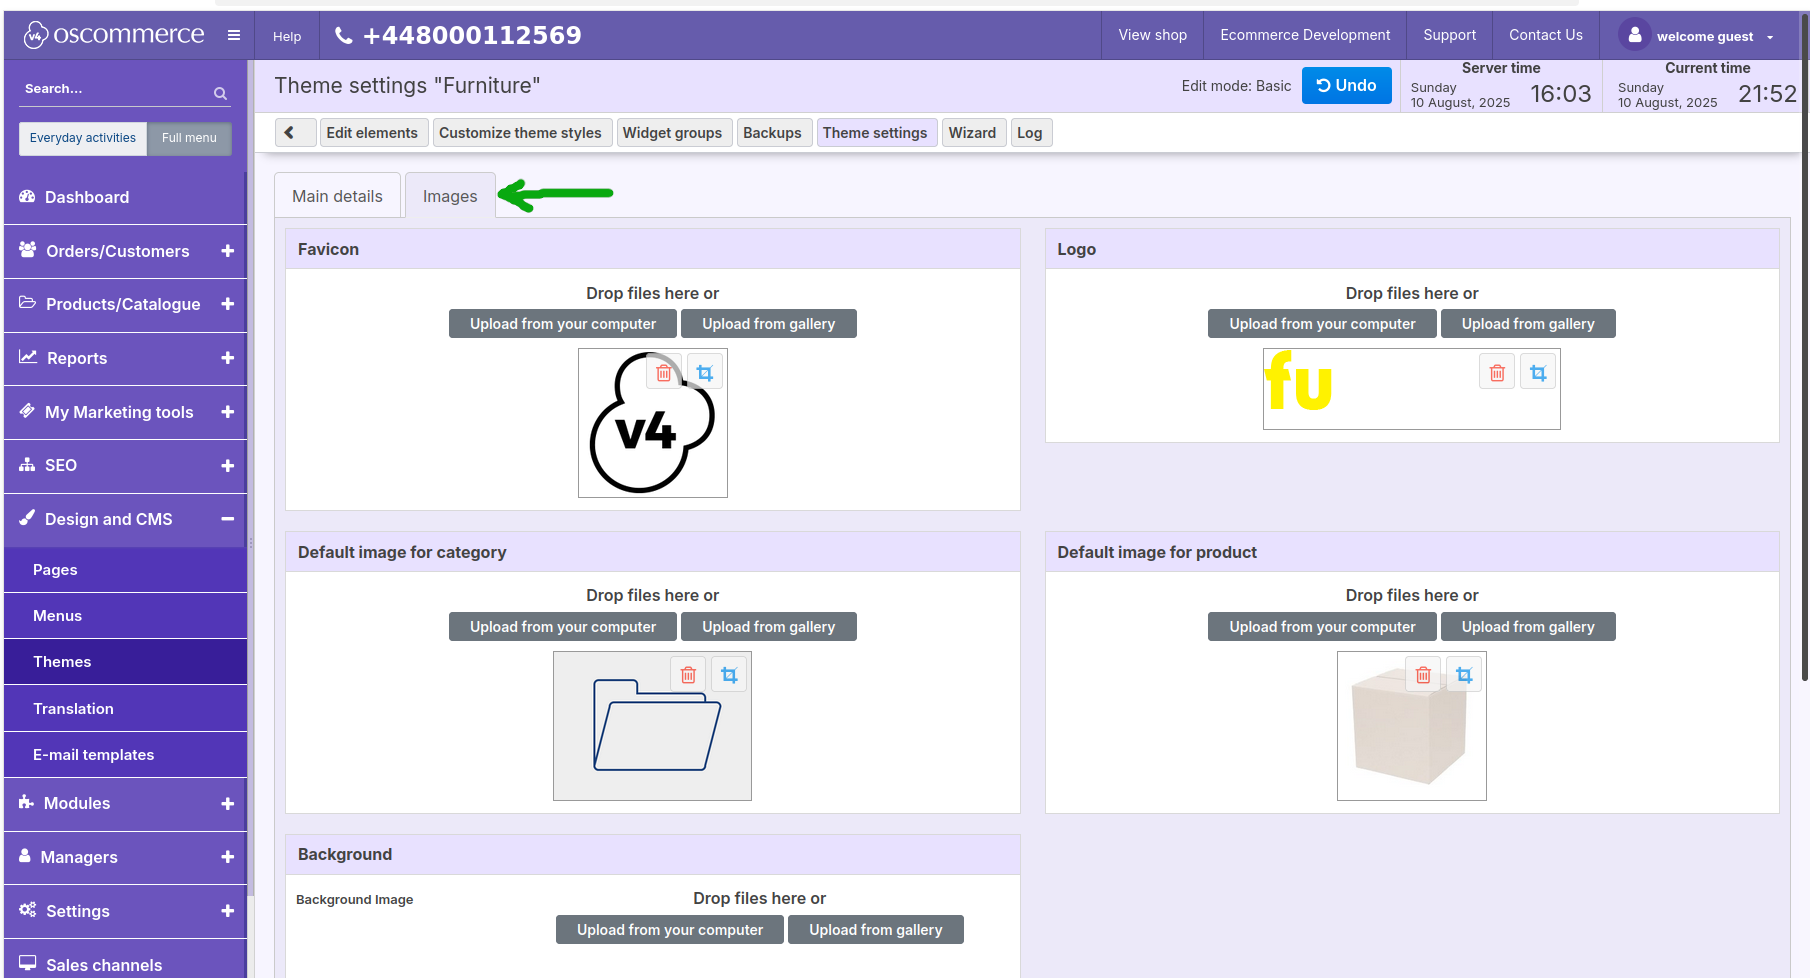This screenshot has height=978, width=1810.
Task: Open the Themes sidebar item
Action: (x=125, y=662)
